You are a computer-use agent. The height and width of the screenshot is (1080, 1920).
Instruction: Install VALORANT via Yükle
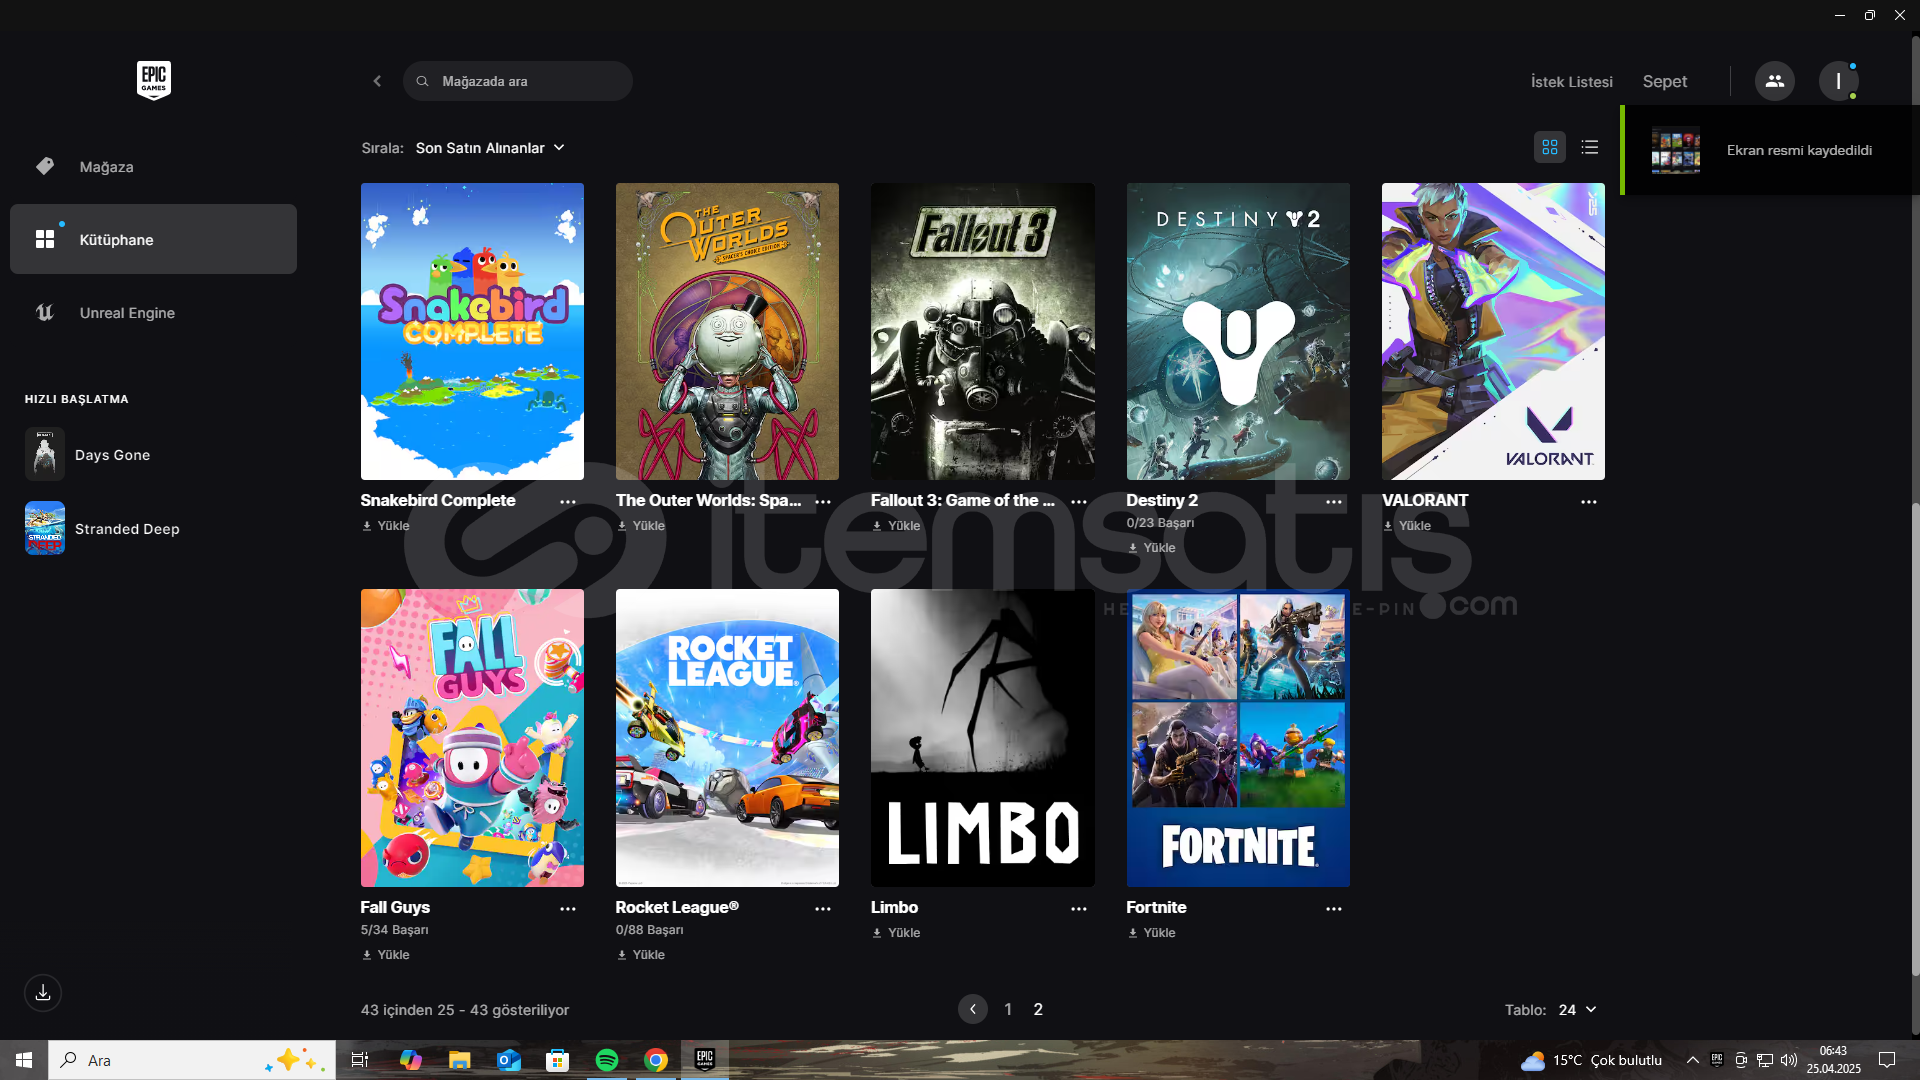tap(1407, 526)
